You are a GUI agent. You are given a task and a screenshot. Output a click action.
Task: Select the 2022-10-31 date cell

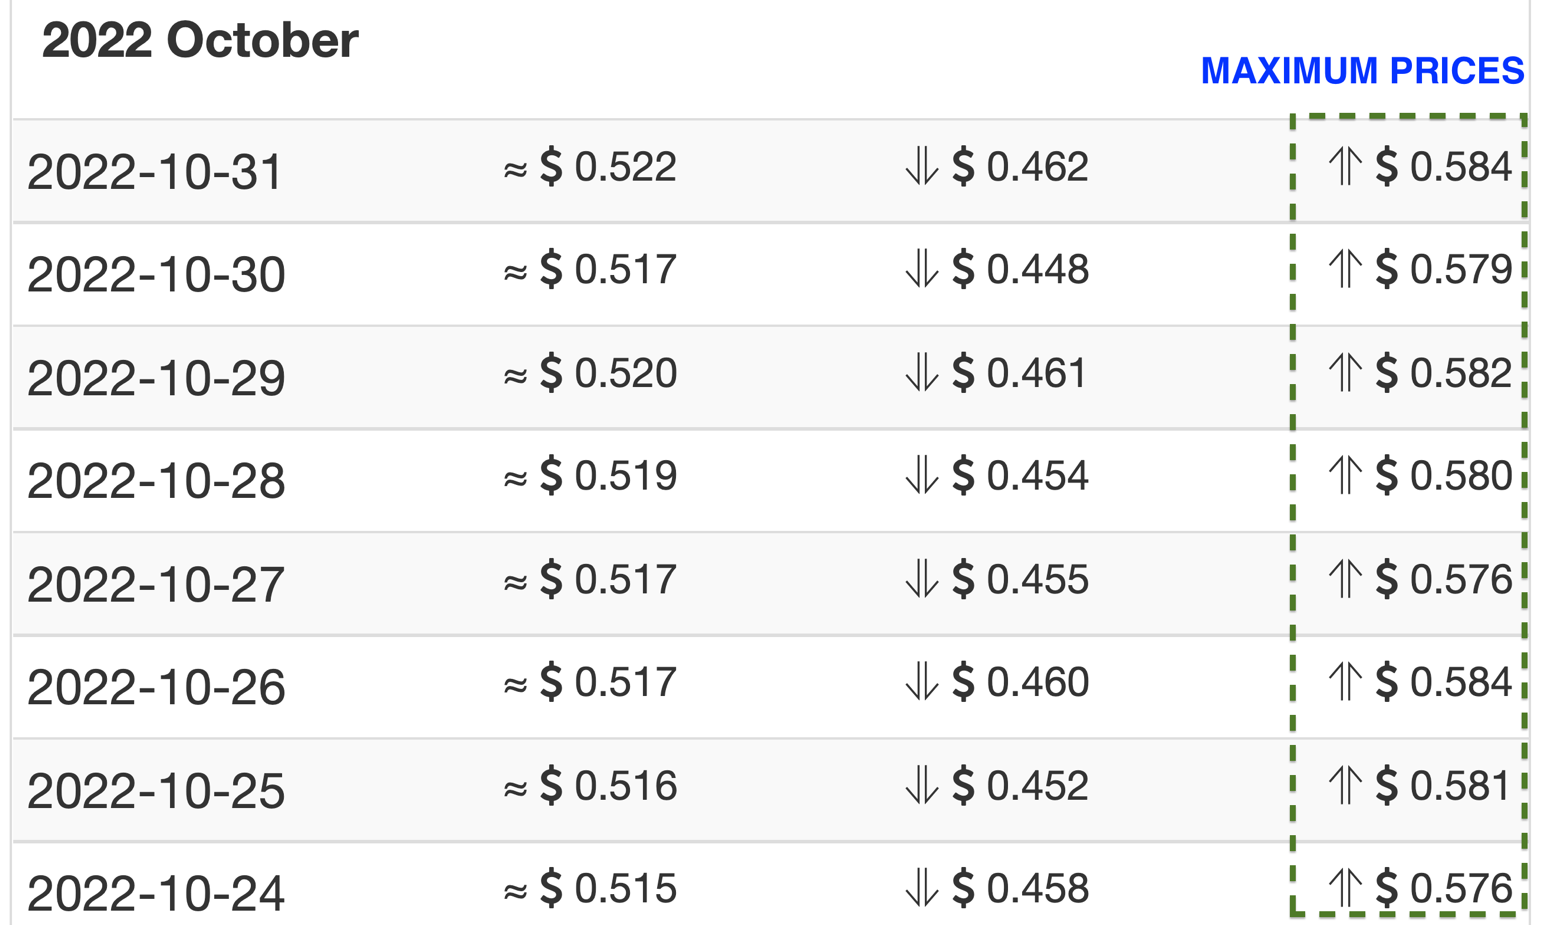coord(155,171)
